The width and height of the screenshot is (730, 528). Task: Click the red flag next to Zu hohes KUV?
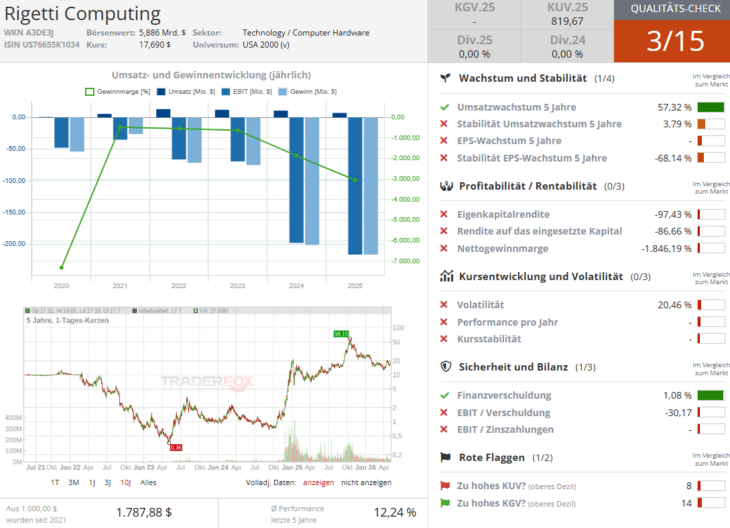tap(445, 486)
